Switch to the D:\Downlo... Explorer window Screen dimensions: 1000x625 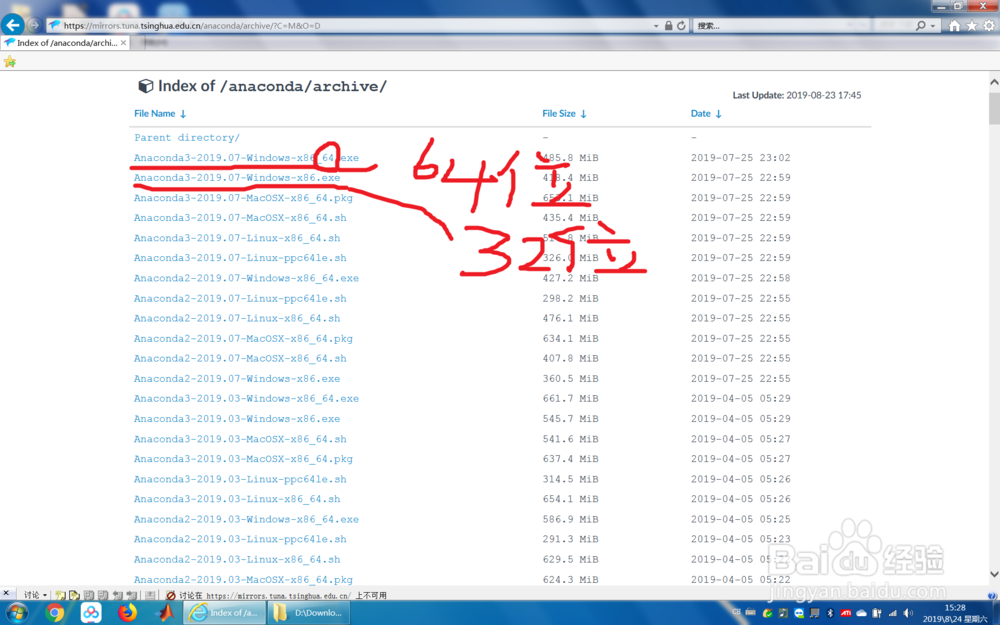[308, 613]
